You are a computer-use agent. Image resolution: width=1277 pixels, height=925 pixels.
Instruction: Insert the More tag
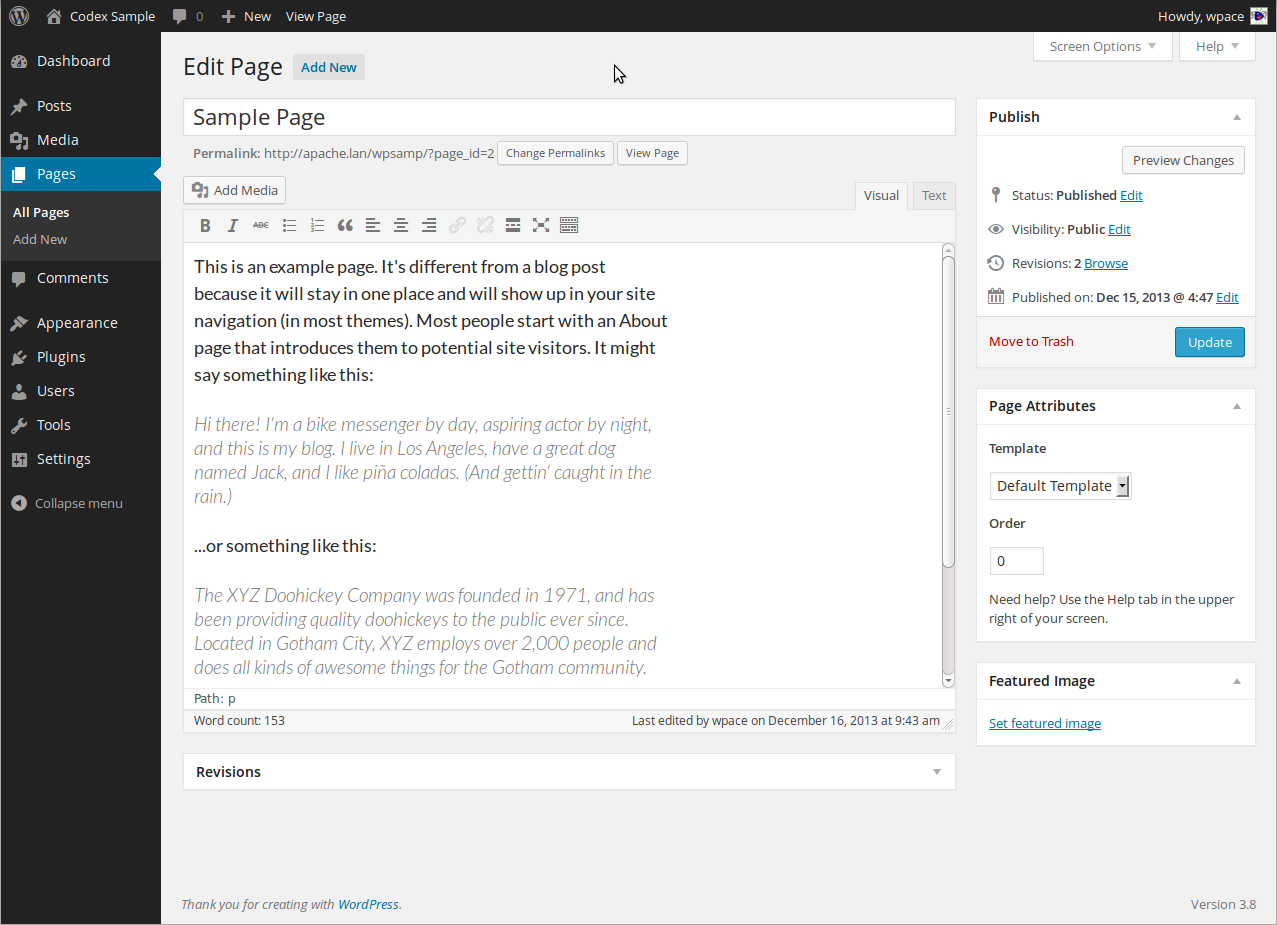(x=513, y=226)
